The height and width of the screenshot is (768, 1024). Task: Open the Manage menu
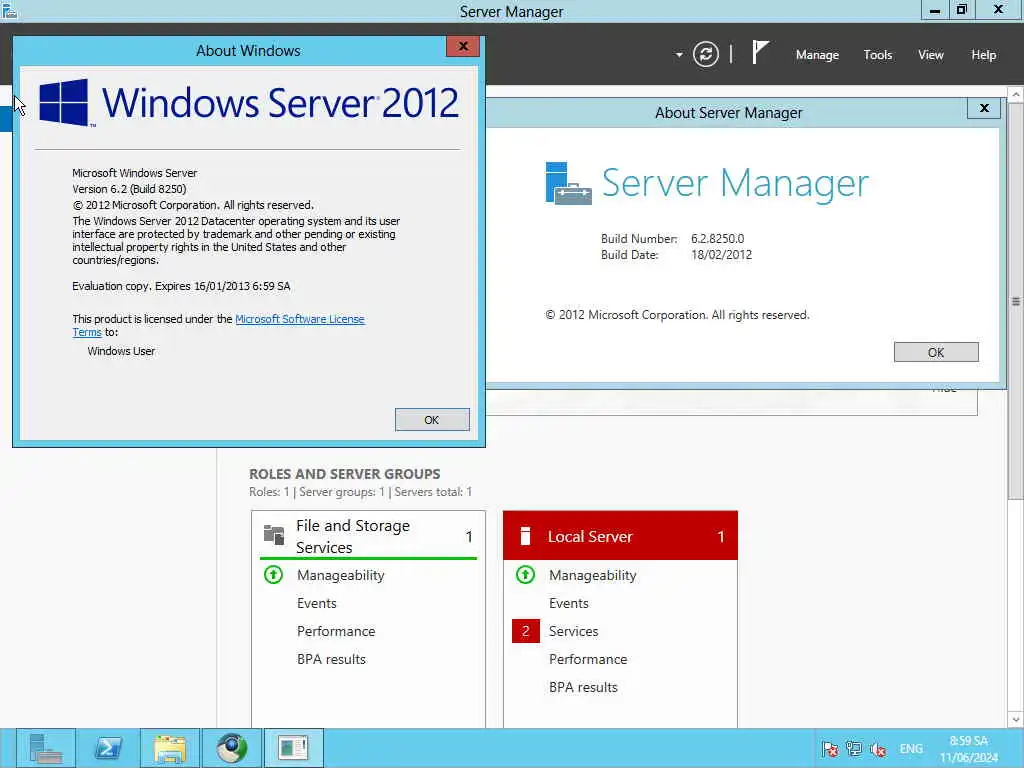click(x=817, y=55)
